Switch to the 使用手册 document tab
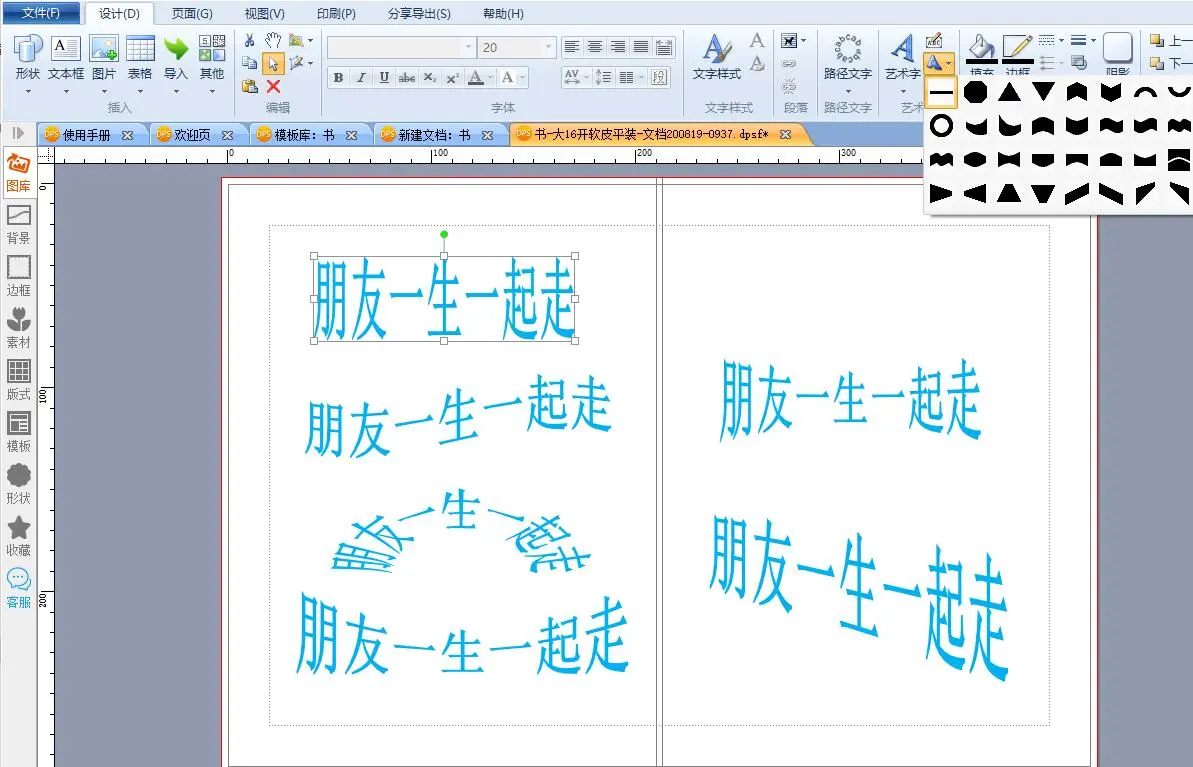This screenshot has width=1193, height=767. click(x=87, y=135)
